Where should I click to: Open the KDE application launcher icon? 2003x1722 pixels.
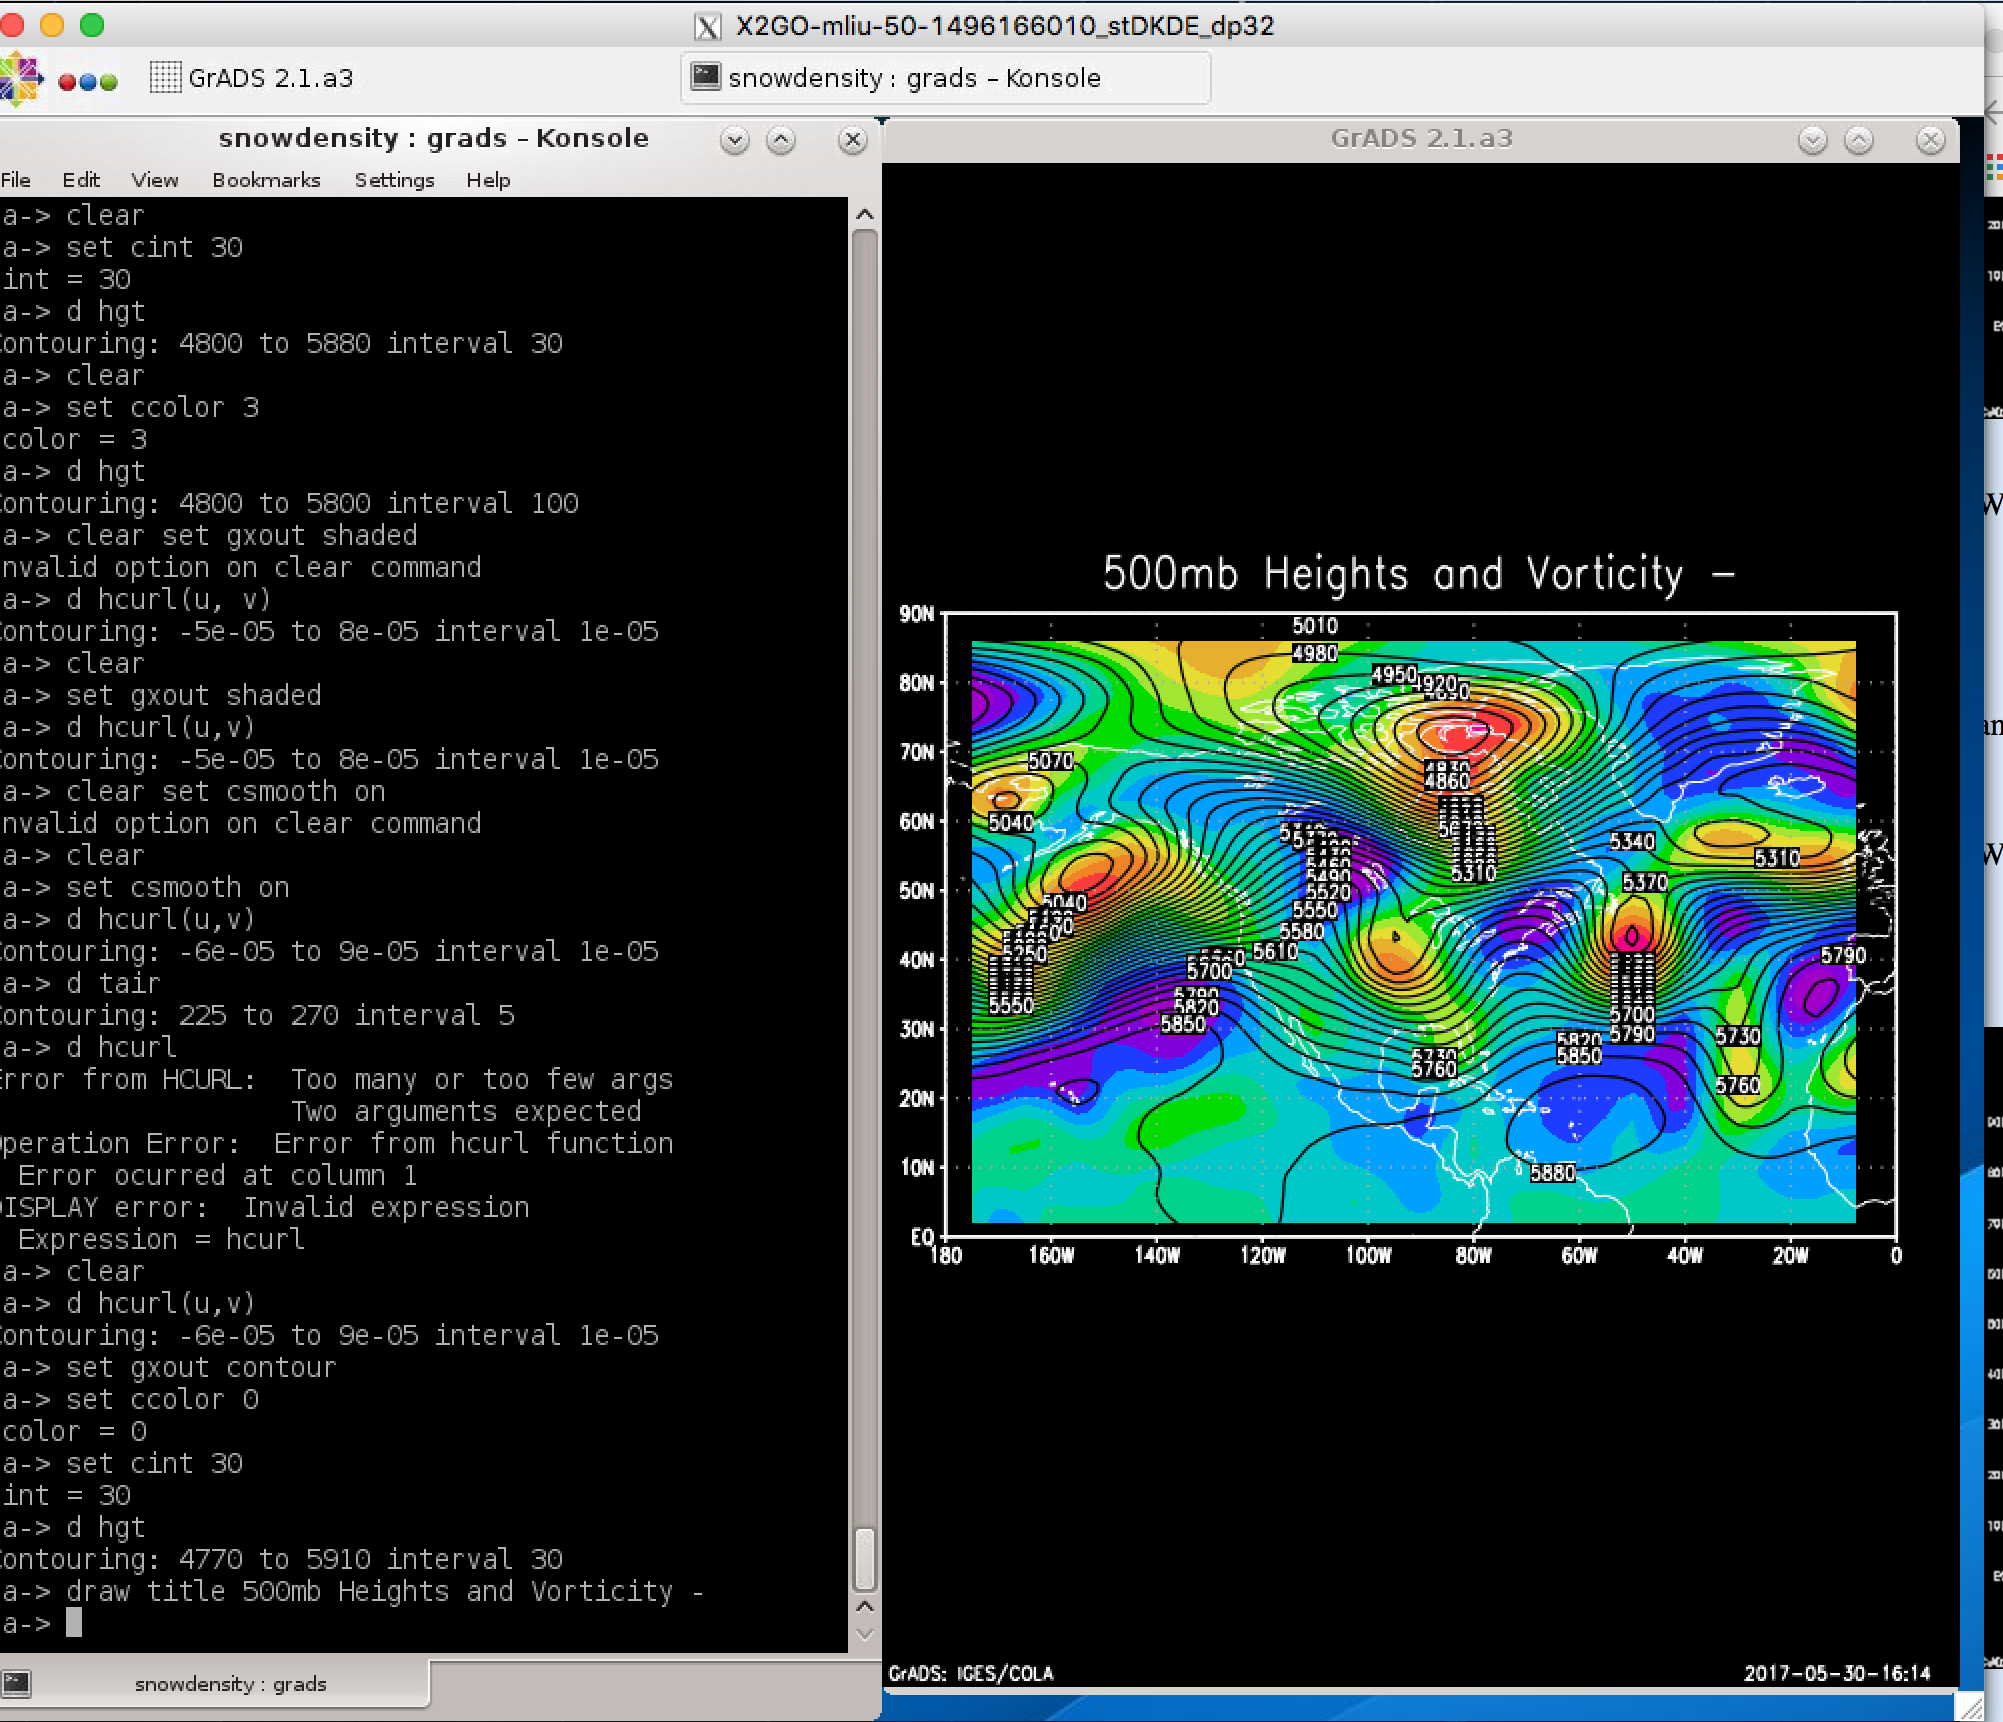(20, 79)
